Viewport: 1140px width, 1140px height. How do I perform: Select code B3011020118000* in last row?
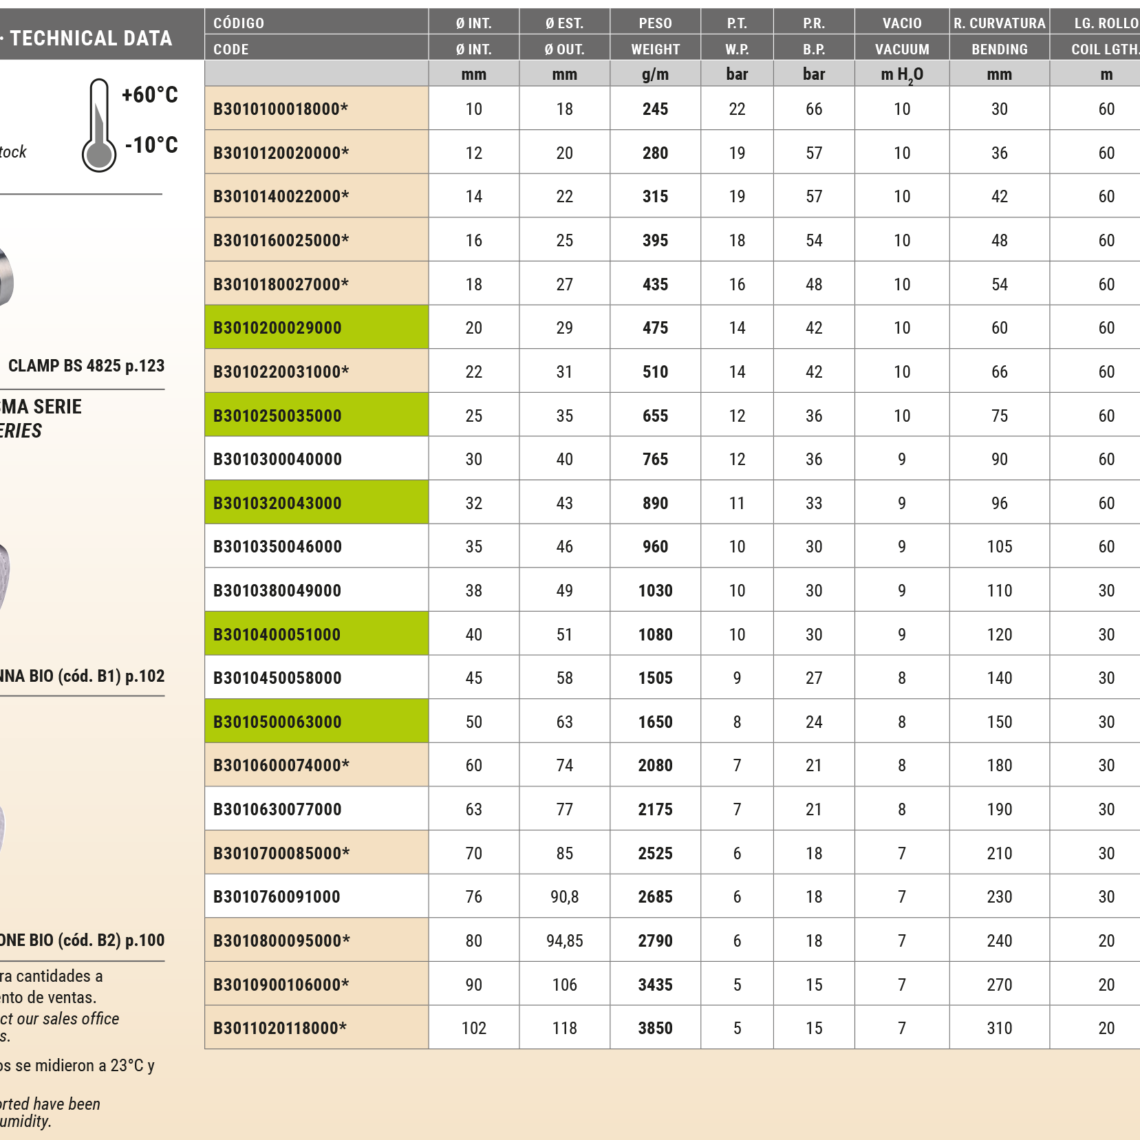point(280,1028)
